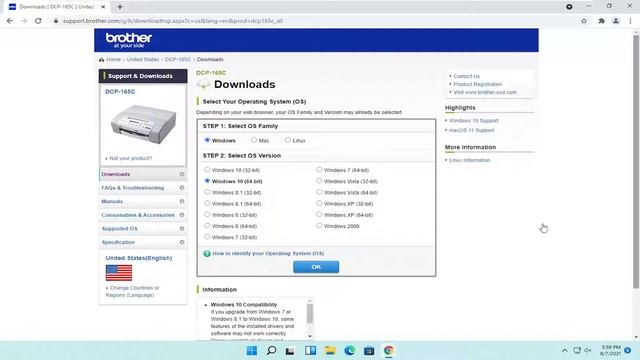Show hidden tray icons chevron
Viewport: 640px width, 360px height.
pyautogui.click(x=564, y=351)
